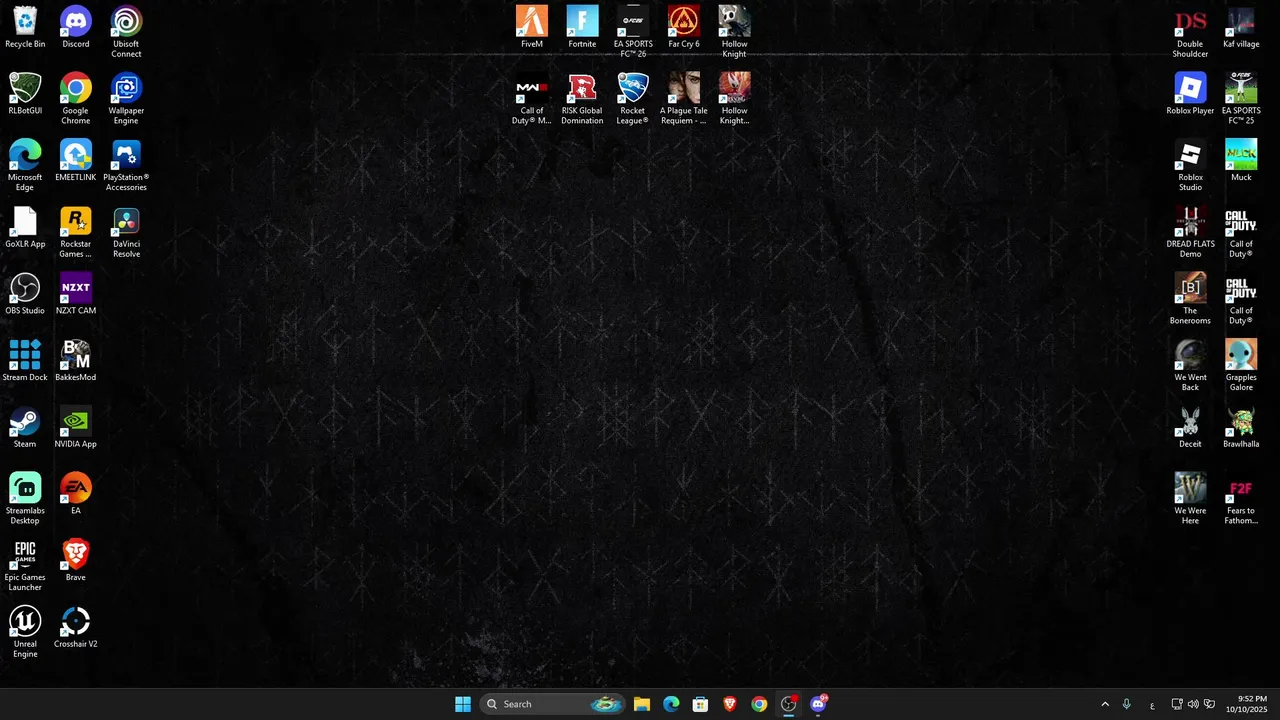The height and width of the screenshot is (720, 1280).
Task: Open the volume control in tray
Action: [1193, 704]
